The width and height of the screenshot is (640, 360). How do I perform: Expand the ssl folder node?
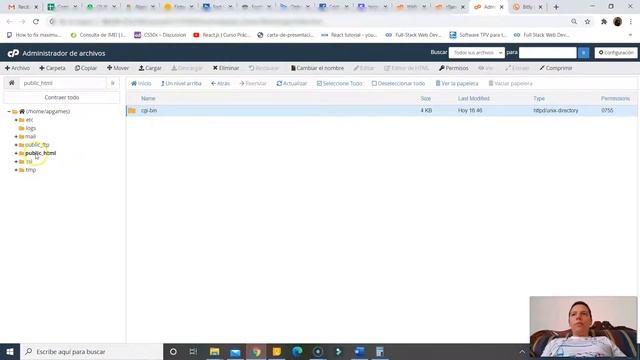(16, 162)
